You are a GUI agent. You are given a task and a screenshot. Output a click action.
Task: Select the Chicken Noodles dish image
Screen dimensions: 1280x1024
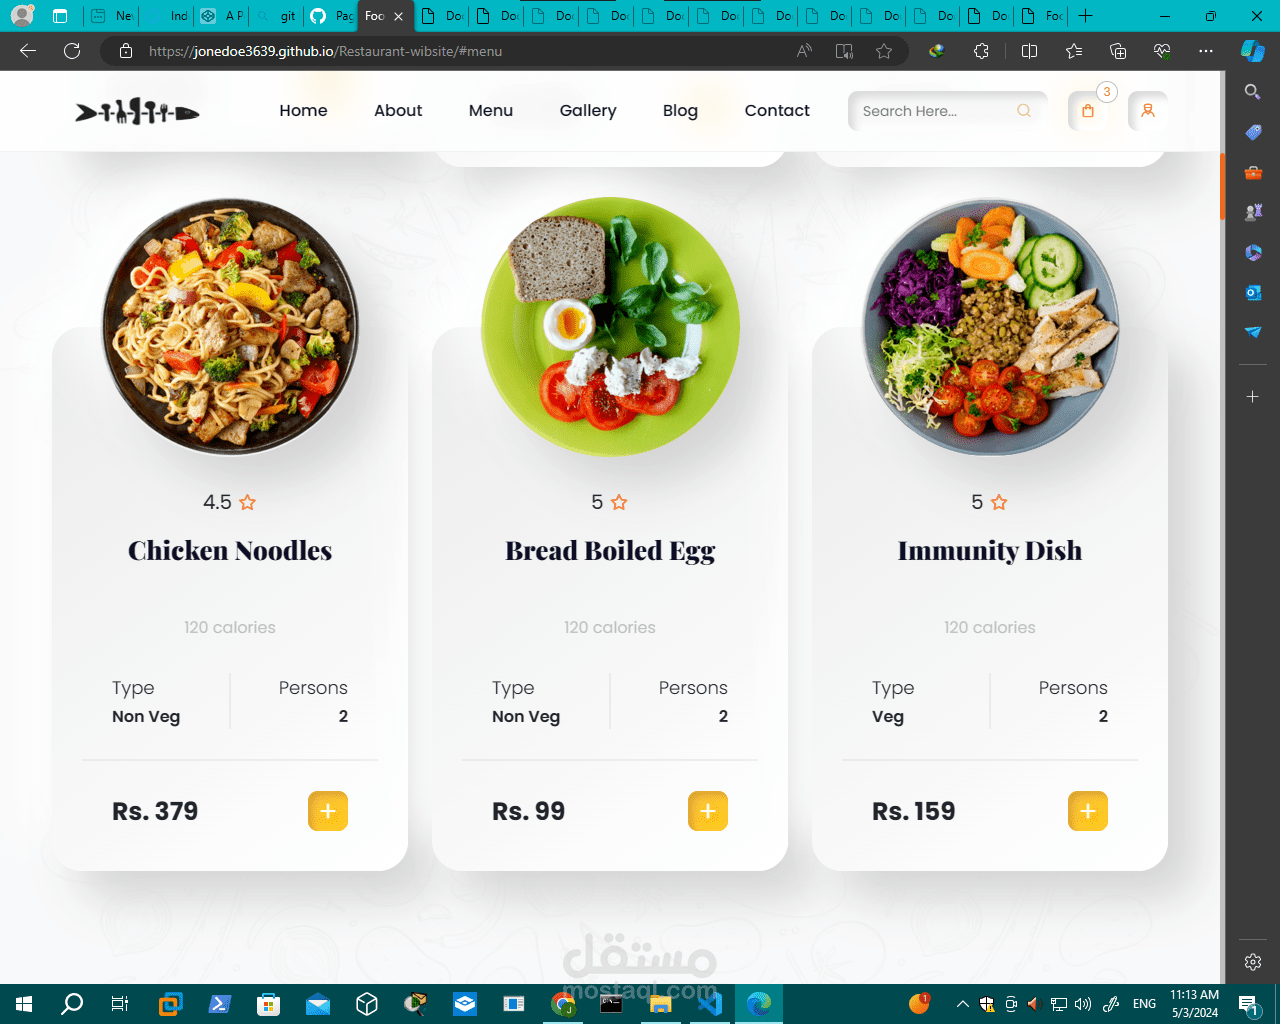(230, 326)
